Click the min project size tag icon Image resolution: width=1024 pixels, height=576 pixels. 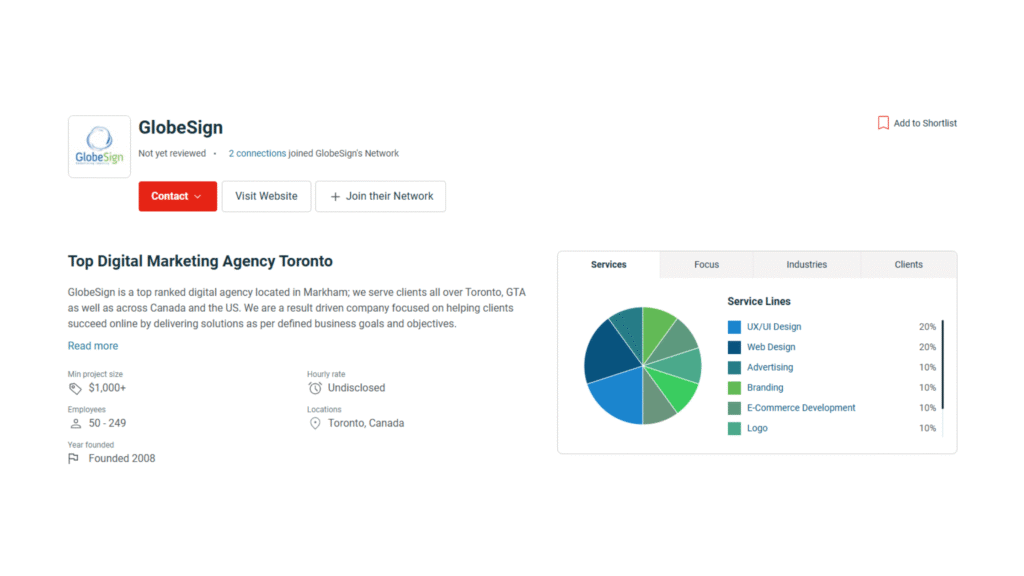(x=75, y=388)
